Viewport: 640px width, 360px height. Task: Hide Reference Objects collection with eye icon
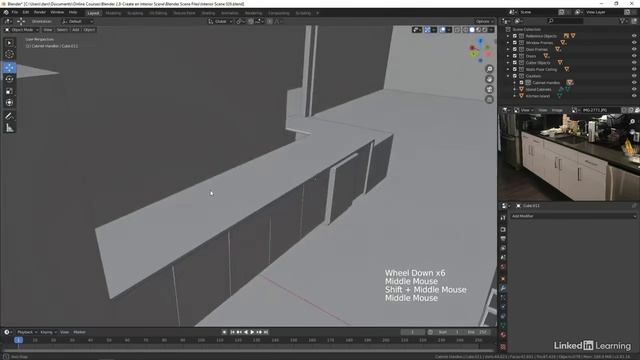coord(634,36)
